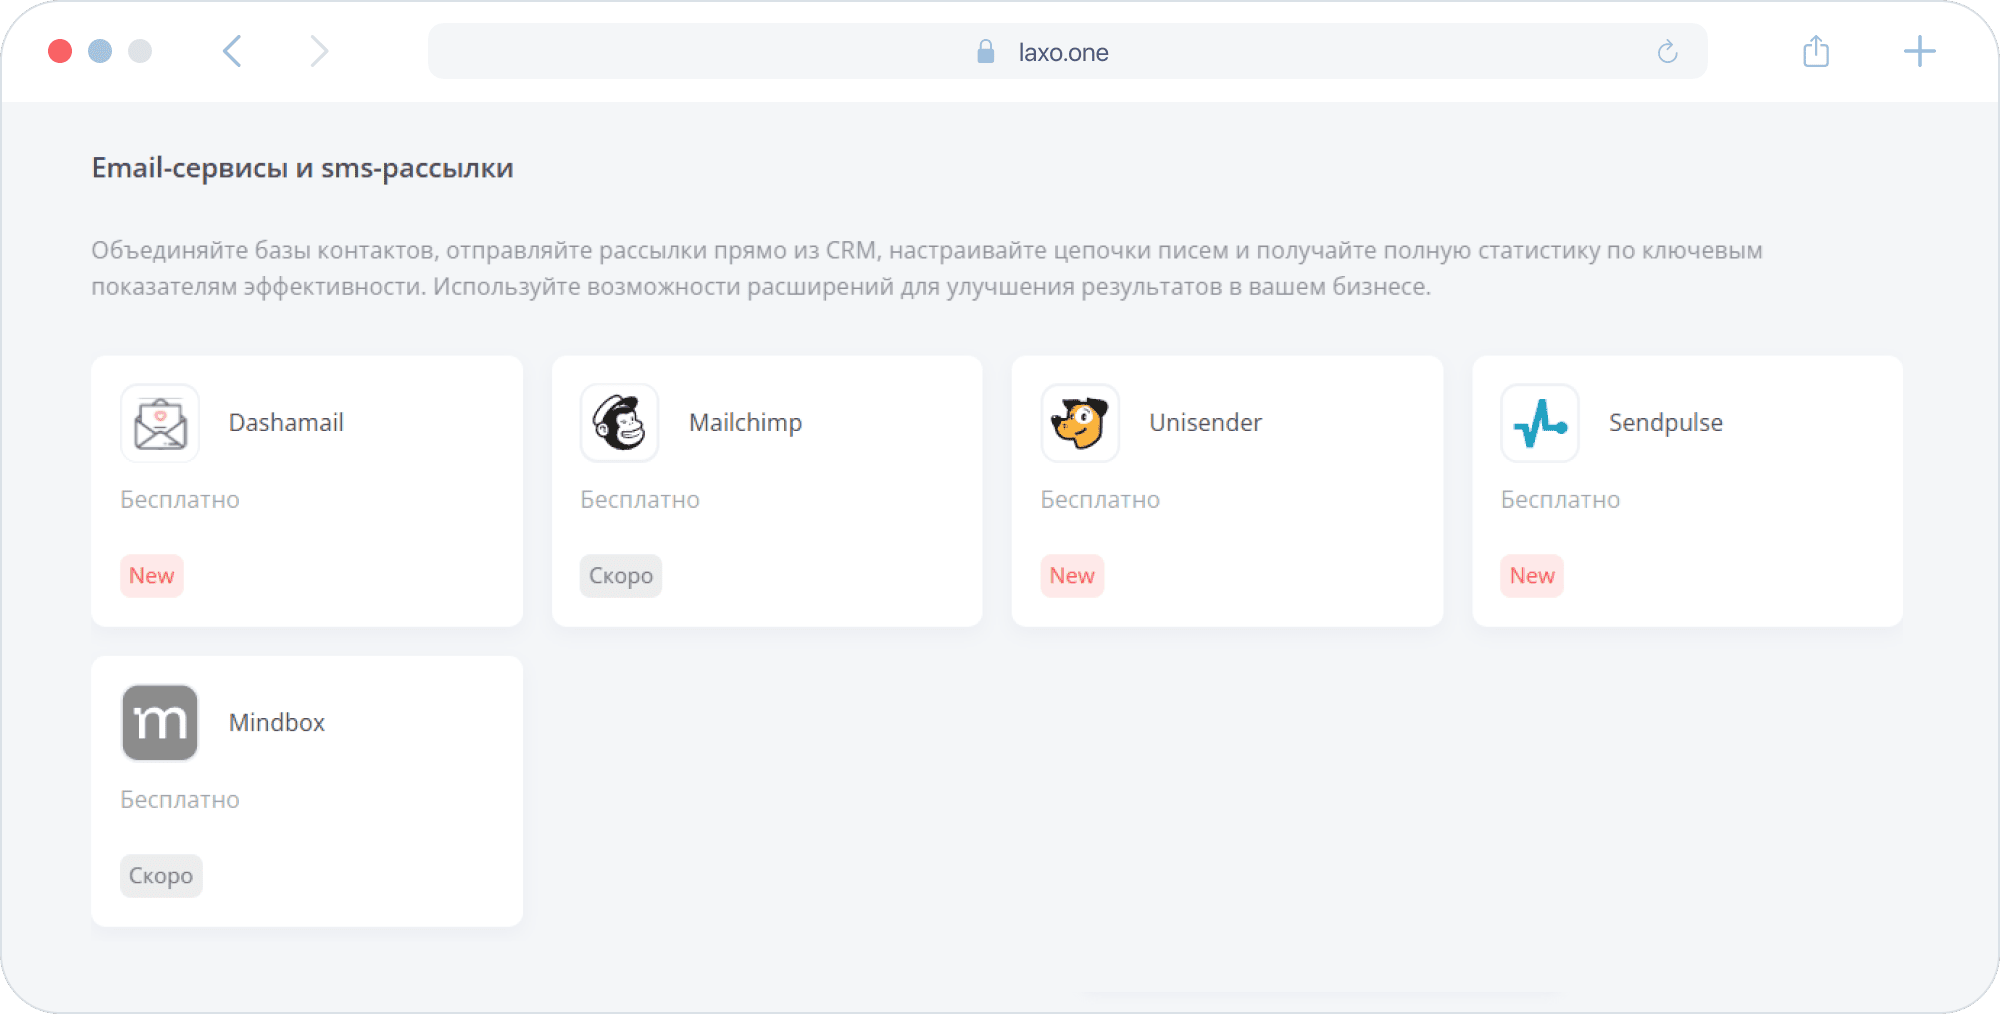2000x1014 pixels.
Task: Open the Mailchimp integration title
Action: [x=745, y=423]
